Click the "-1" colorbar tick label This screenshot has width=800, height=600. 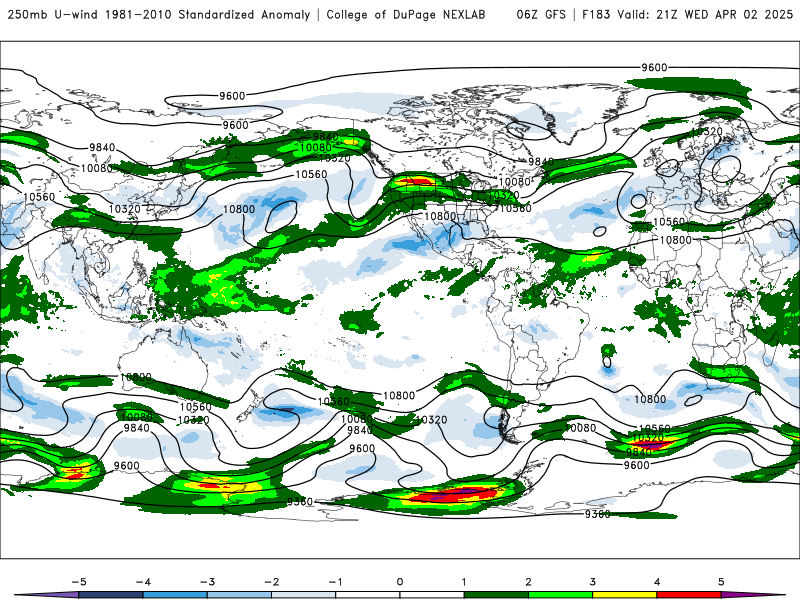[x=335, y=582]
